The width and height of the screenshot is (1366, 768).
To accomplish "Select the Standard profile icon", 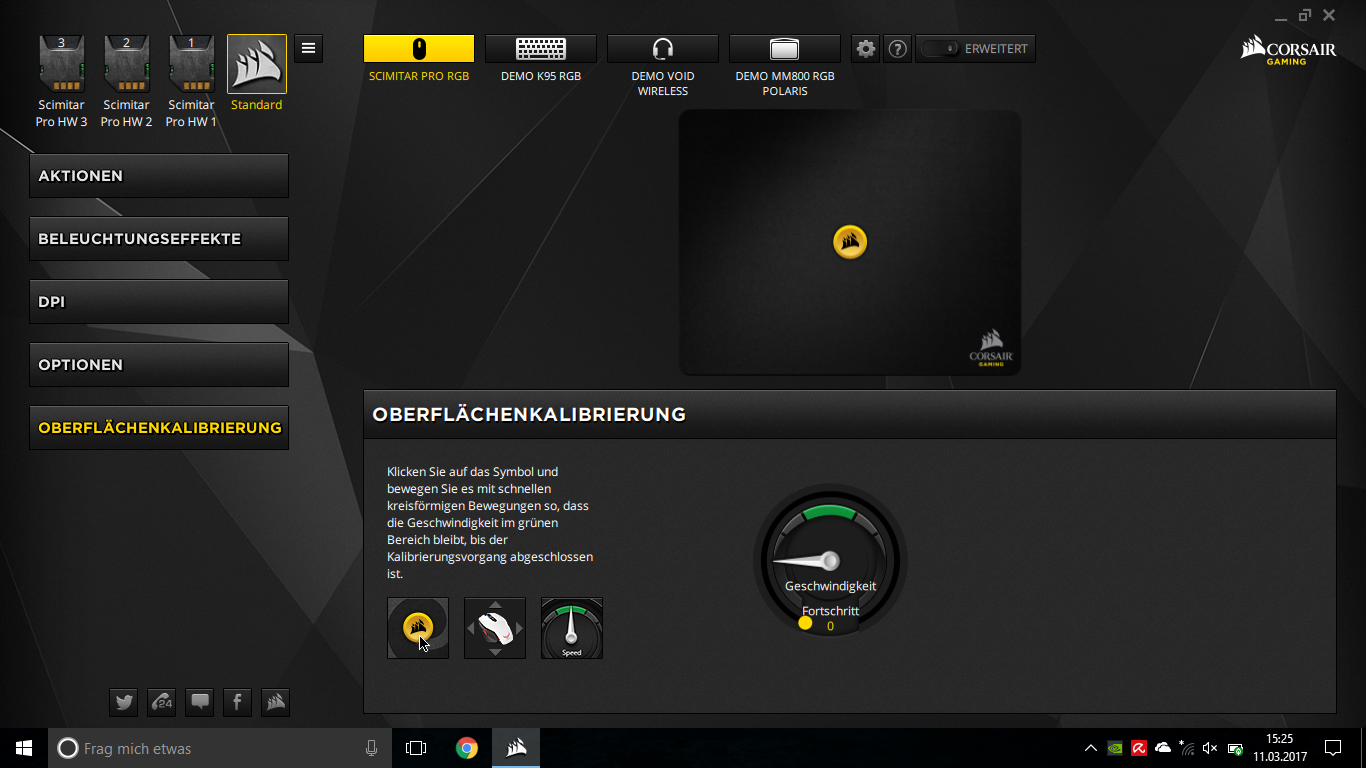I will click(x=257, y=64).
